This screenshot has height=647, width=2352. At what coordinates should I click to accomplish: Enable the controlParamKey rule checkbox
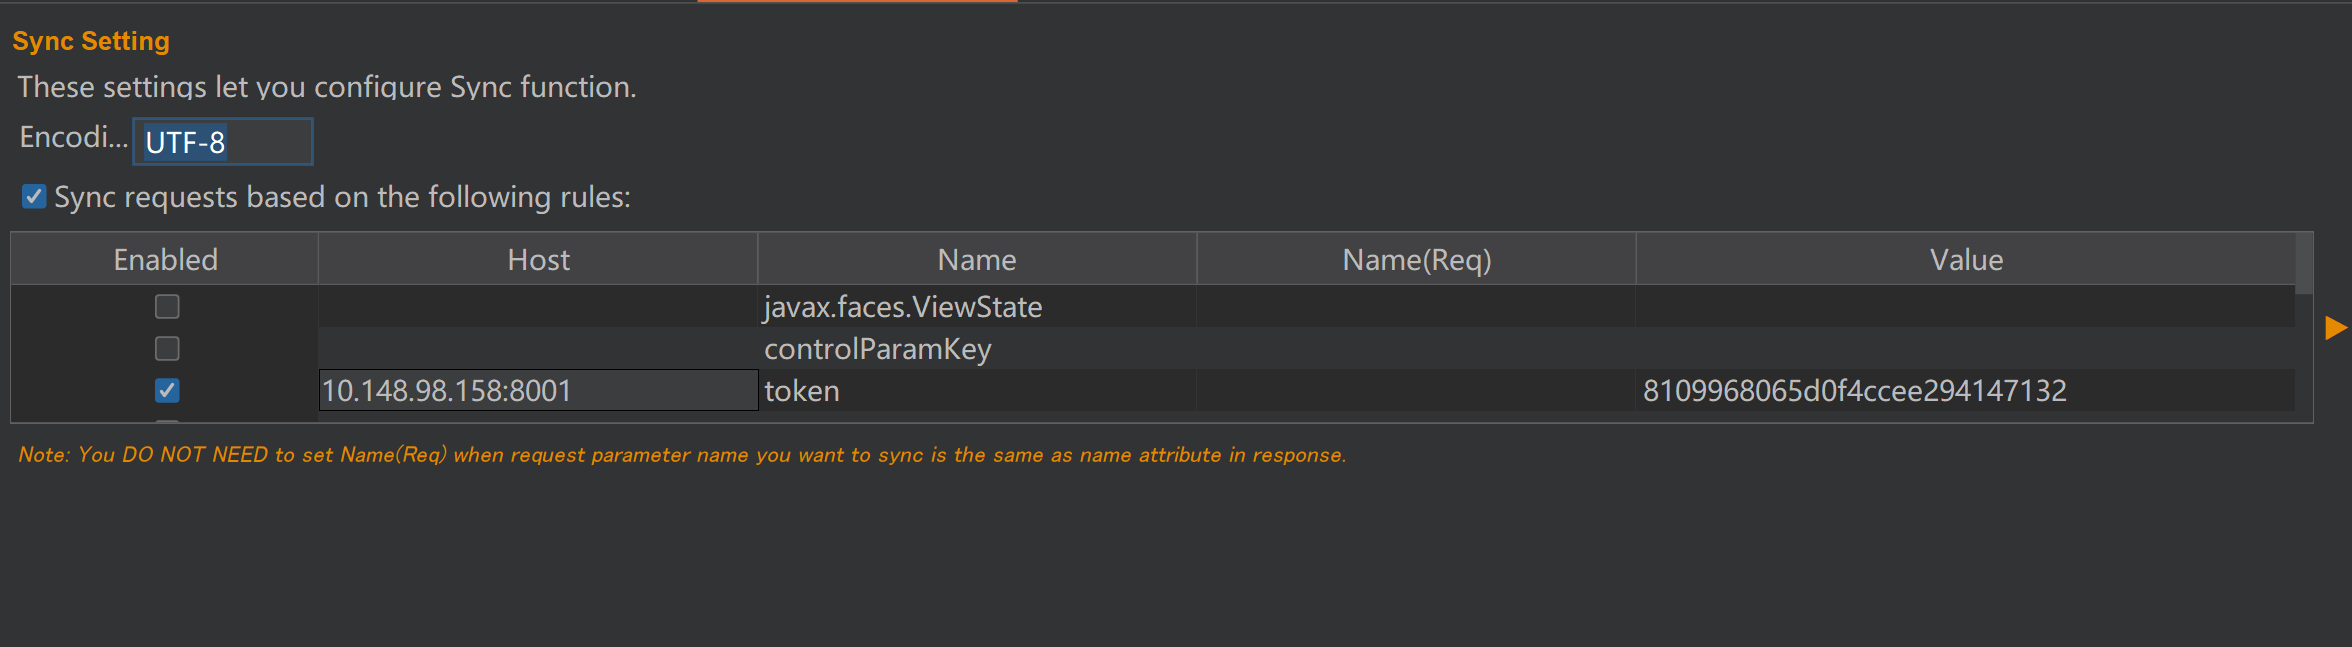coord(167,349)
